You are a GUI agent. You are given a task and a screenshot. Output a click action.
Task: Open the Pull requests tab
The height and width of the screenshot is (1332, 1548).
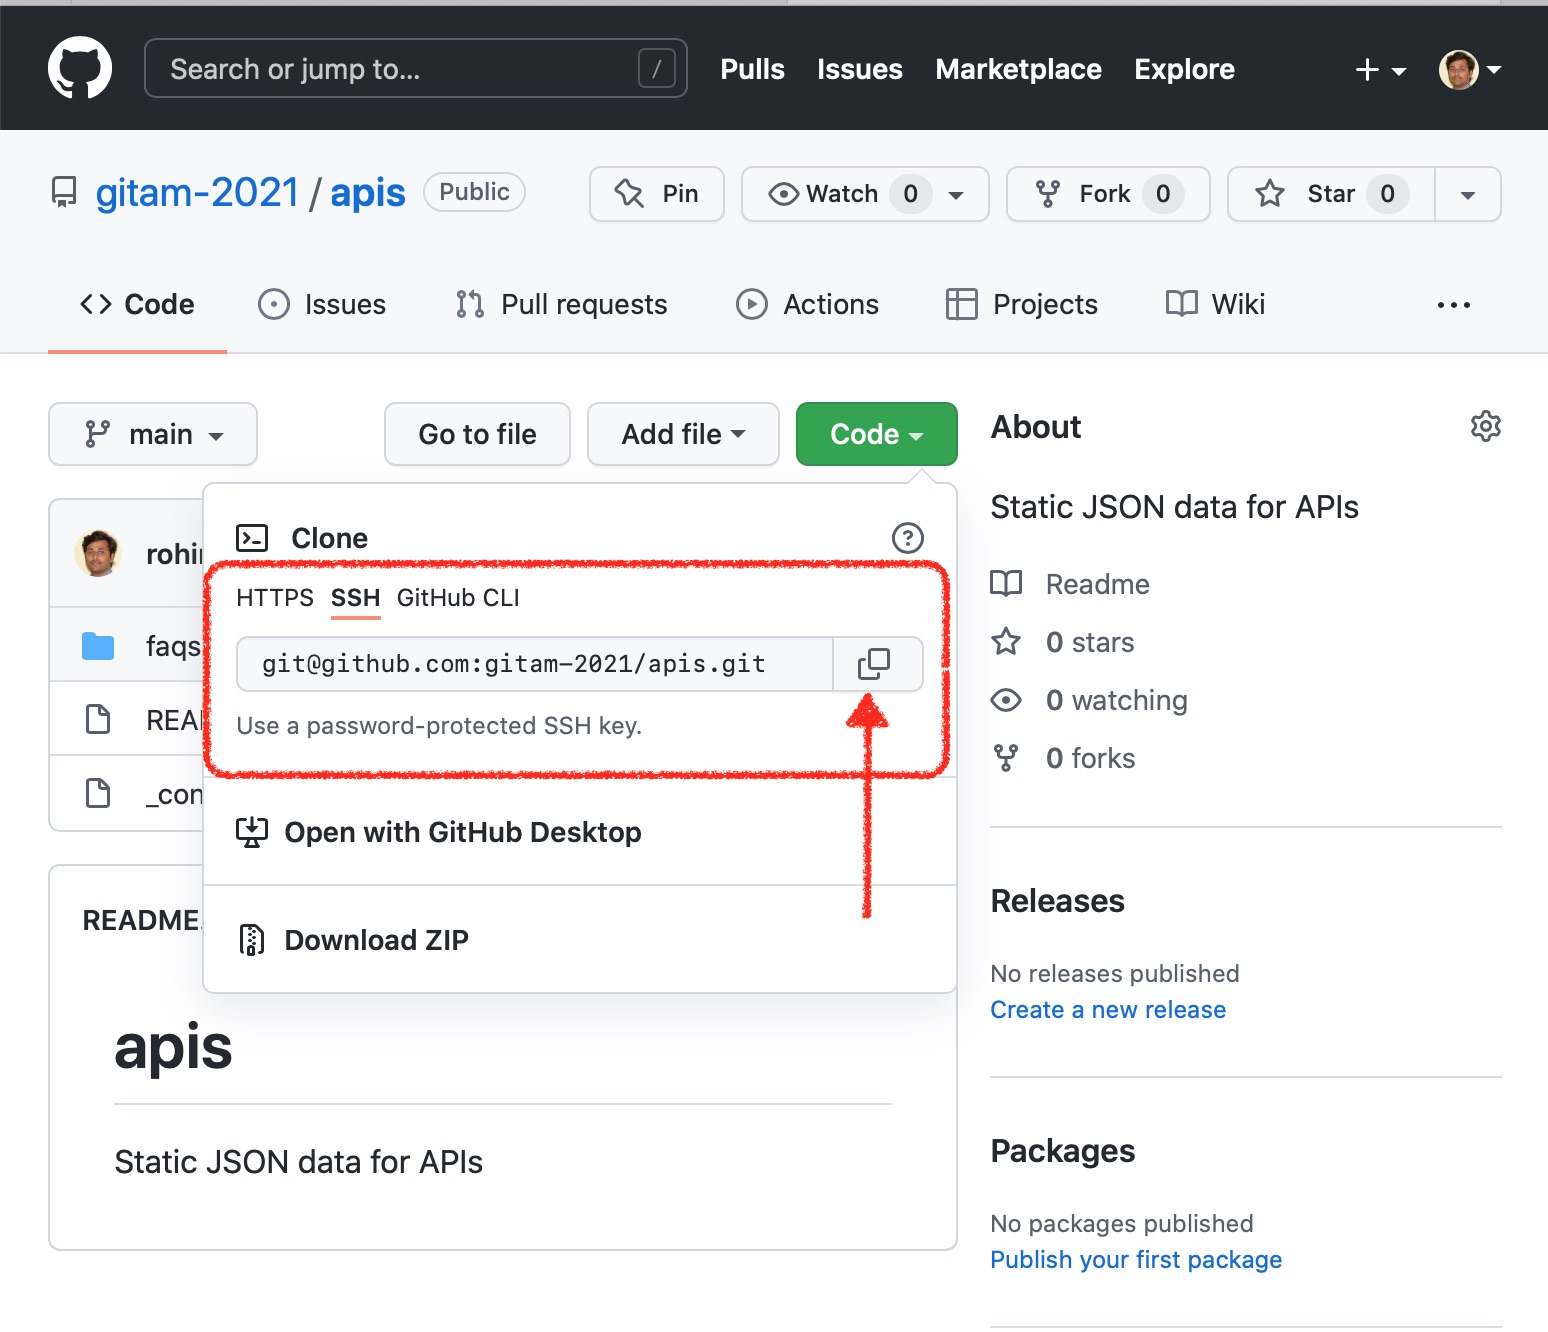pos(561,304)
